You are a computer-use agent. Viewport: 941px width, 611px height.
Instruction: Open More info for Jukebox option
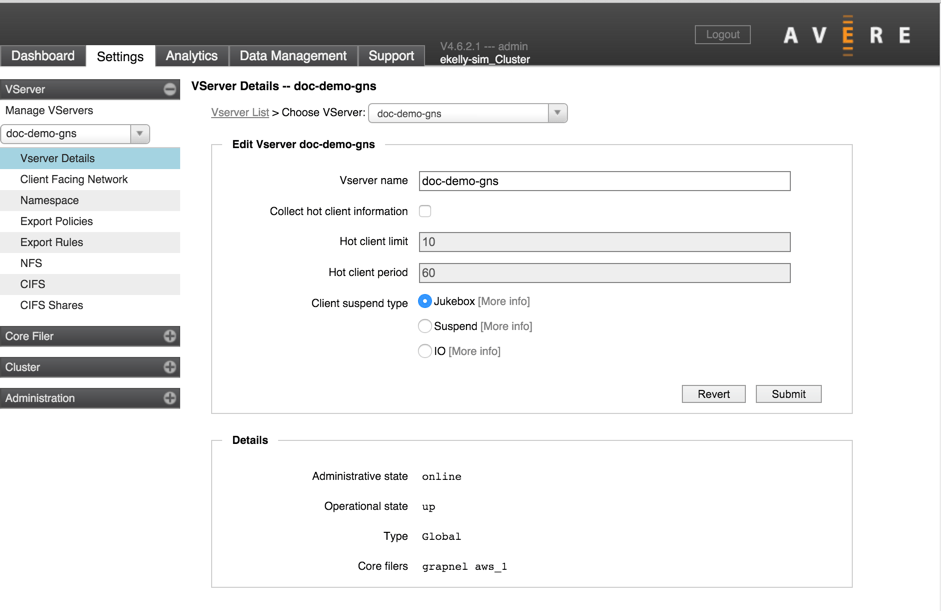506,301
